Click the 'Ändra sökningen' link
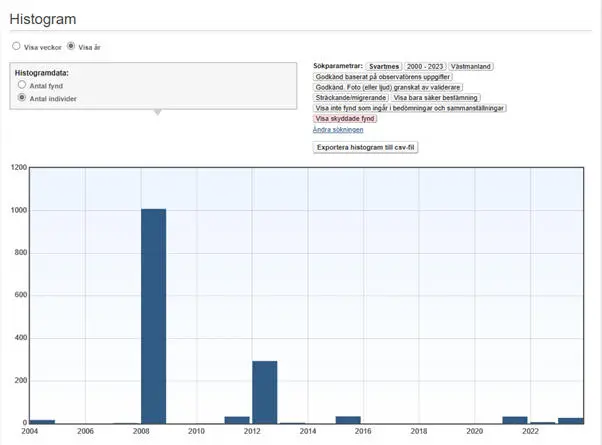This screenshot has height=445, width=602. [338, 129]
